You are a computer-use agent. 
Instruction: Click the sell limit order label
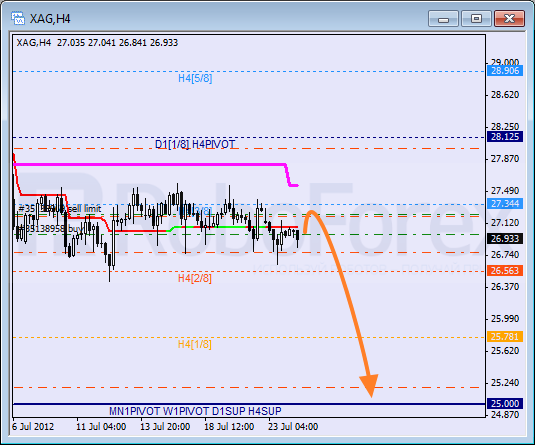pyautogui.click(x=60, y=209)
